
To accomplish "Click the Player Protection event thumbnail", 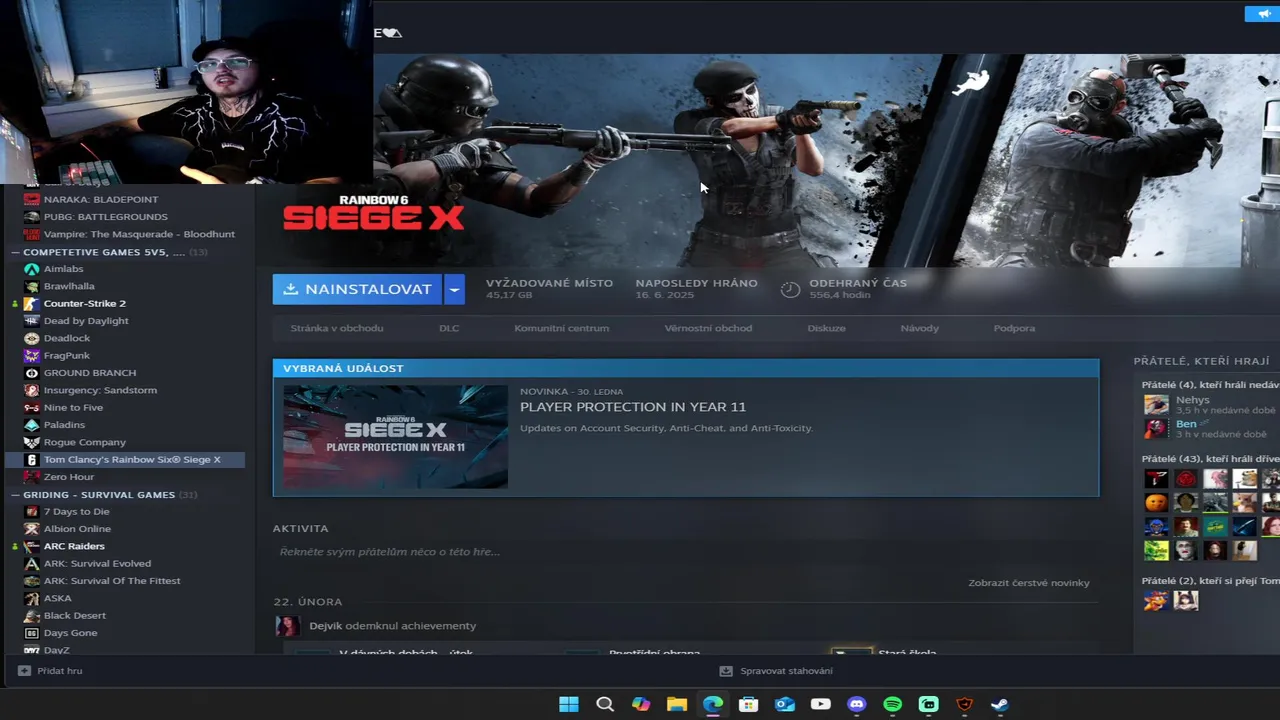I will 395,437.
